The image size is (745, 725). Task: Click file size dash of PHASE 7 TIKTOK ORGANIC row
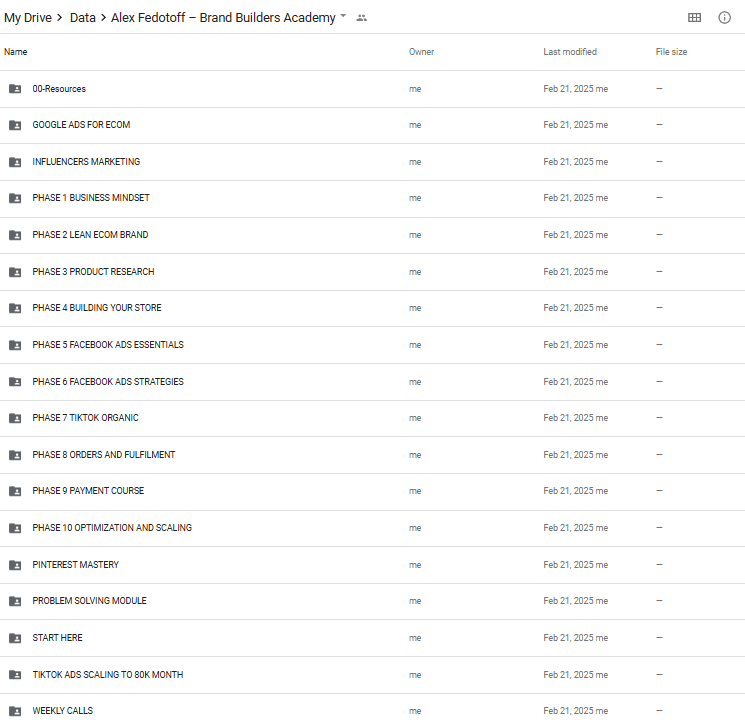(659, 418)
